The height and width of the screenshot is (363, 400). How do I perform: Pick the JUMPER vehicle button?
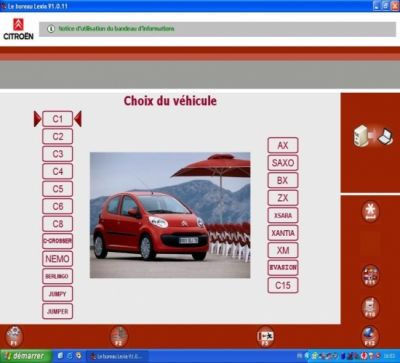tap(58, 311)
